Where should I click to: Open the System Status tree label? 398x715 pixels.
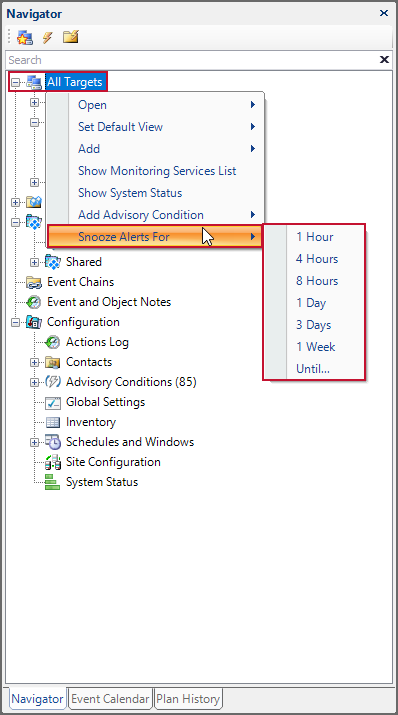pyautogui.click(x=102, y=482)
